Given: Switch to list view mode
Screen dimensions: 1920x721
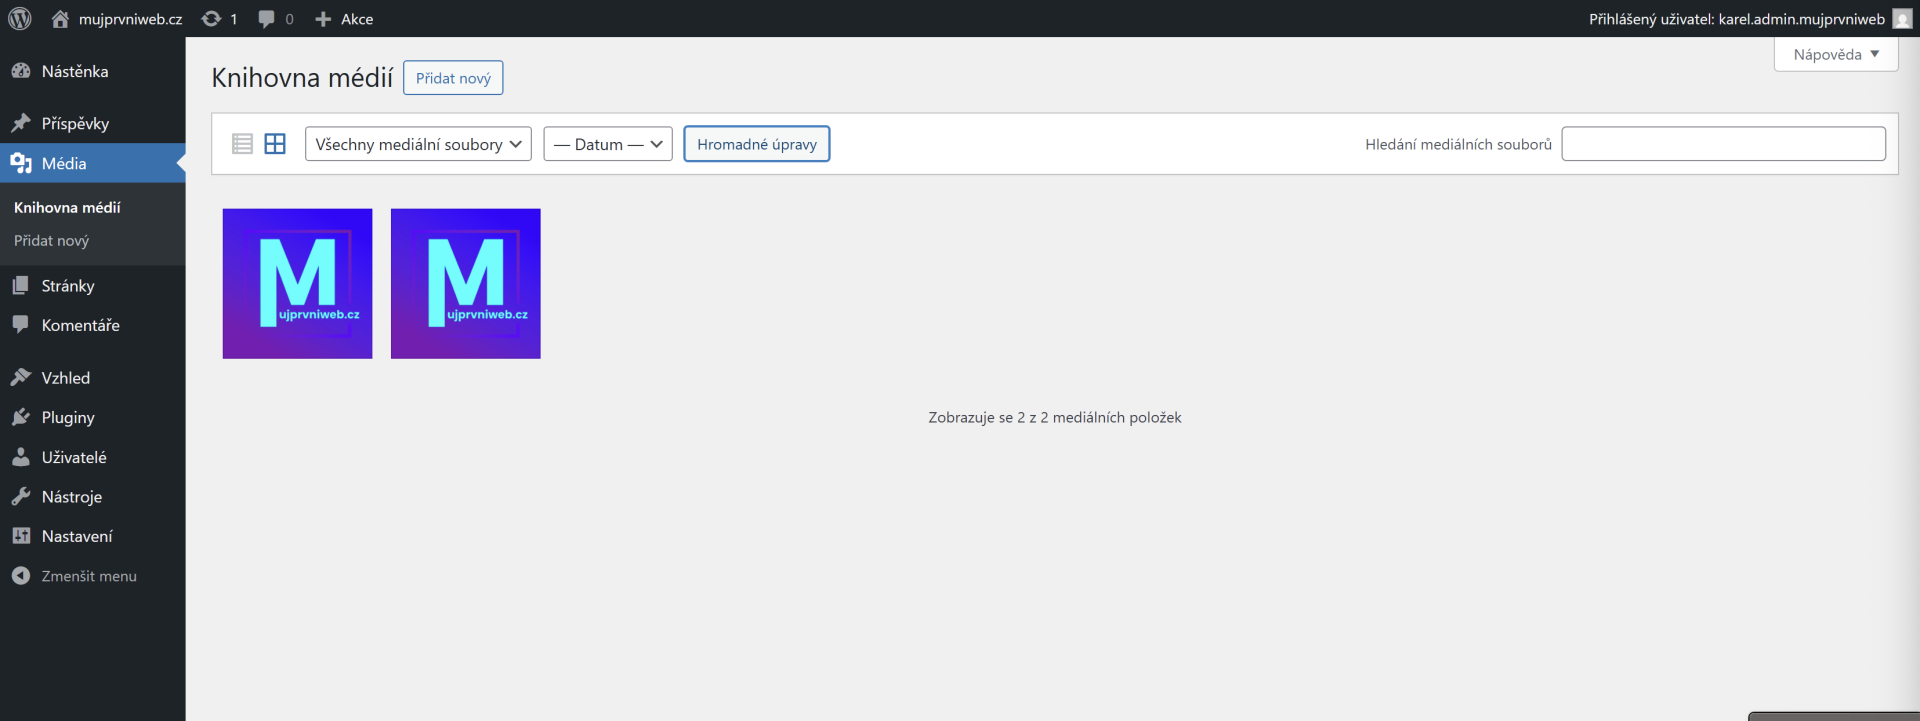Looking at the screenshot, I should tap(242, 144).
